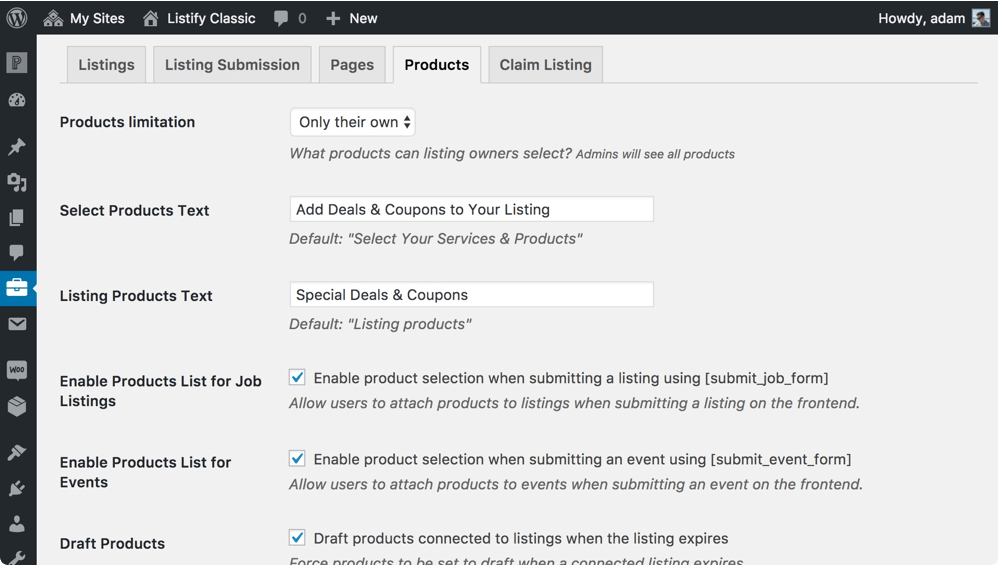Click adam's avatar thumbnail
Screen dimensions: 998x565
981,18
